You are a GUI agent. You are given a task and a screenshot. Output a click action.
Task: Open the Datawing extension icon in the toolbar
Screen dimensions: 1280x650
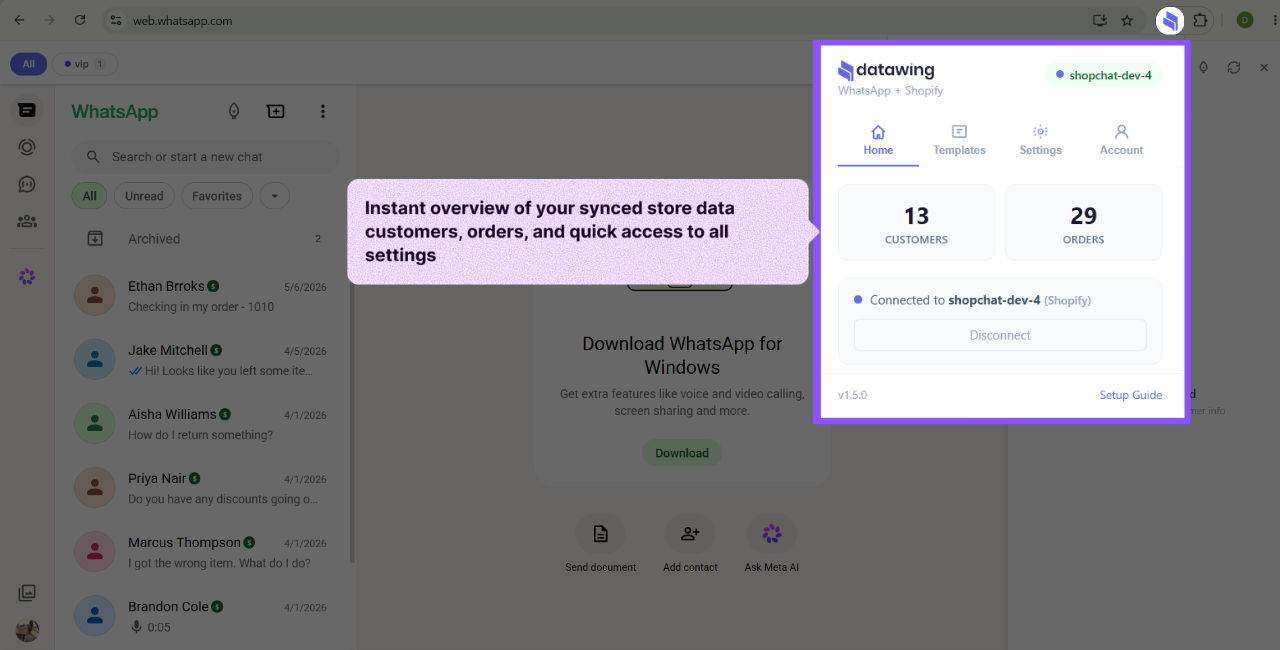[x=1170, y=20]
